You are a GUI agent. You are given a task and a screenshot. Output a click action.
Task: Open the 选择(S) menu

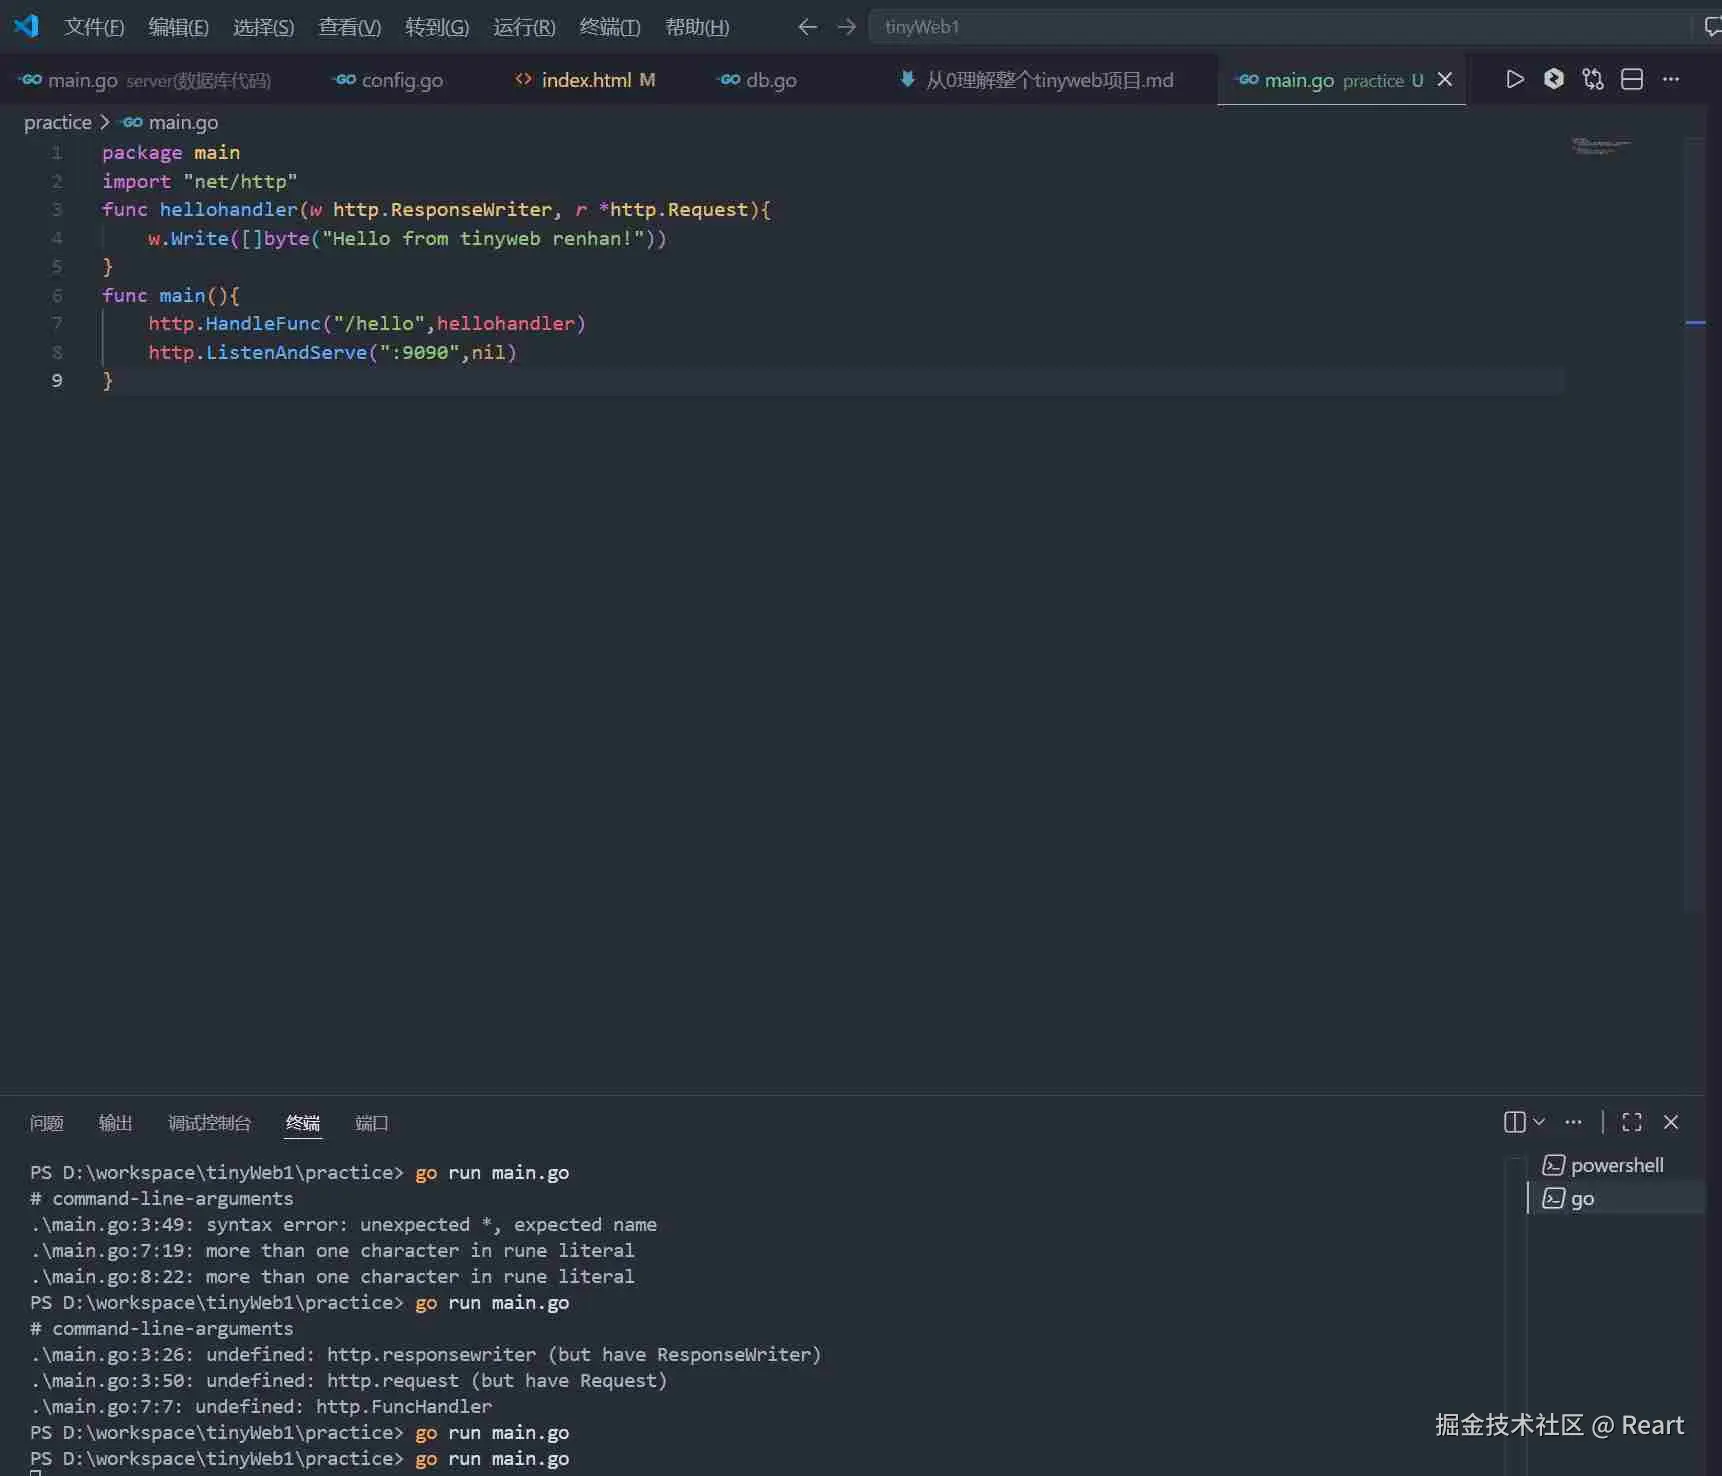pyautogui.click(x=263, y=27)
